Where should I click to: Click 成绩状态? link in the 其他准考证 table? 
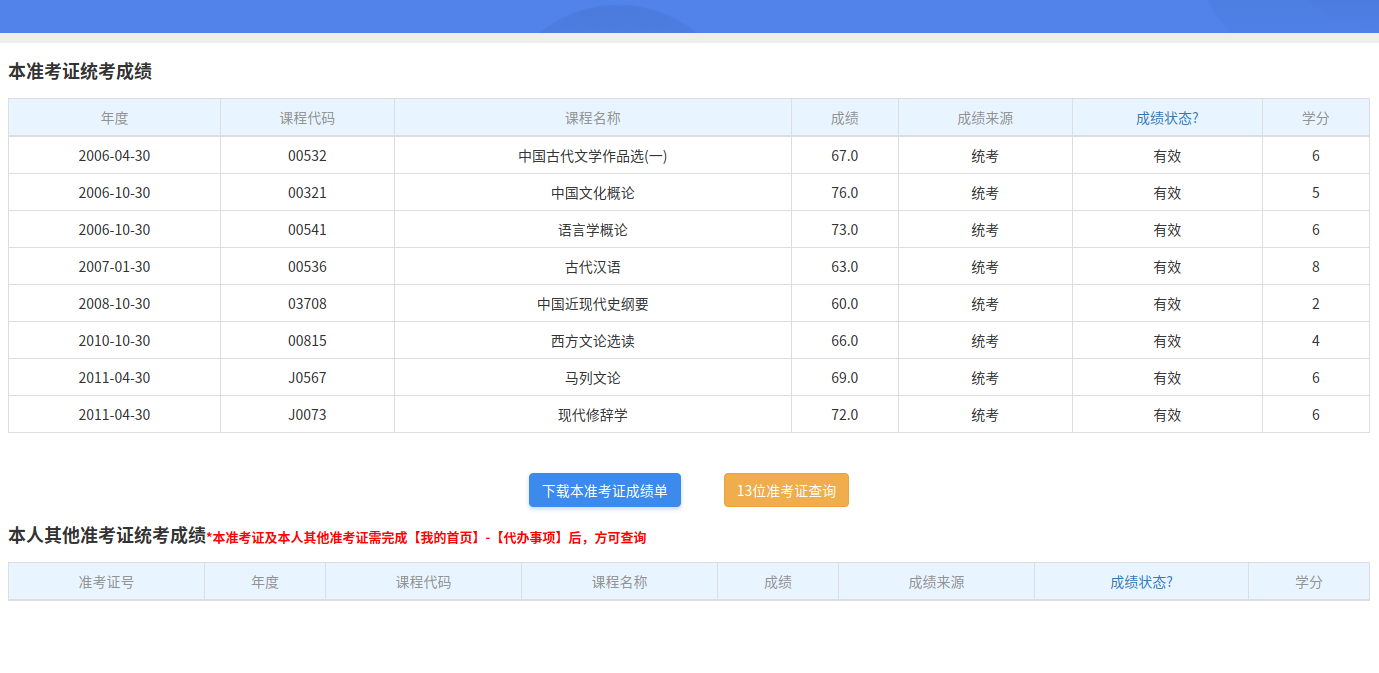[x=1140, y=582]
